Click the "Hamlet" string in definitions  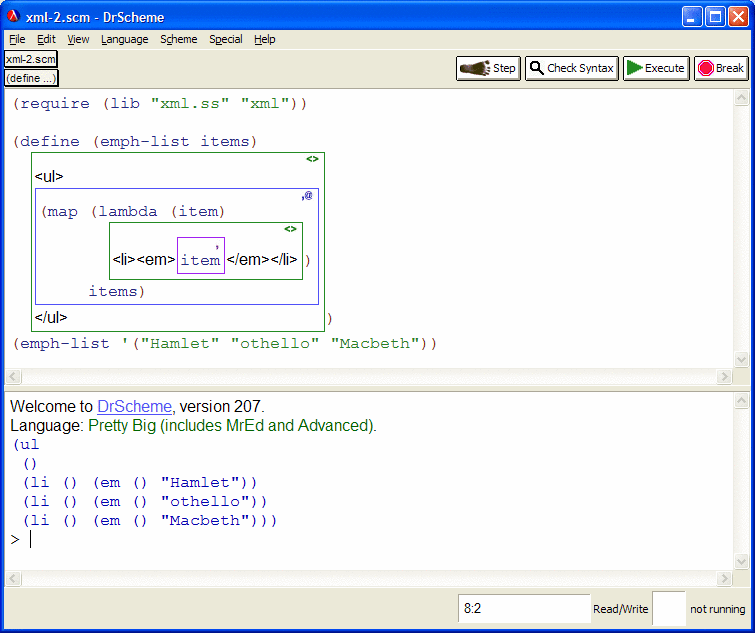point(179,343)
